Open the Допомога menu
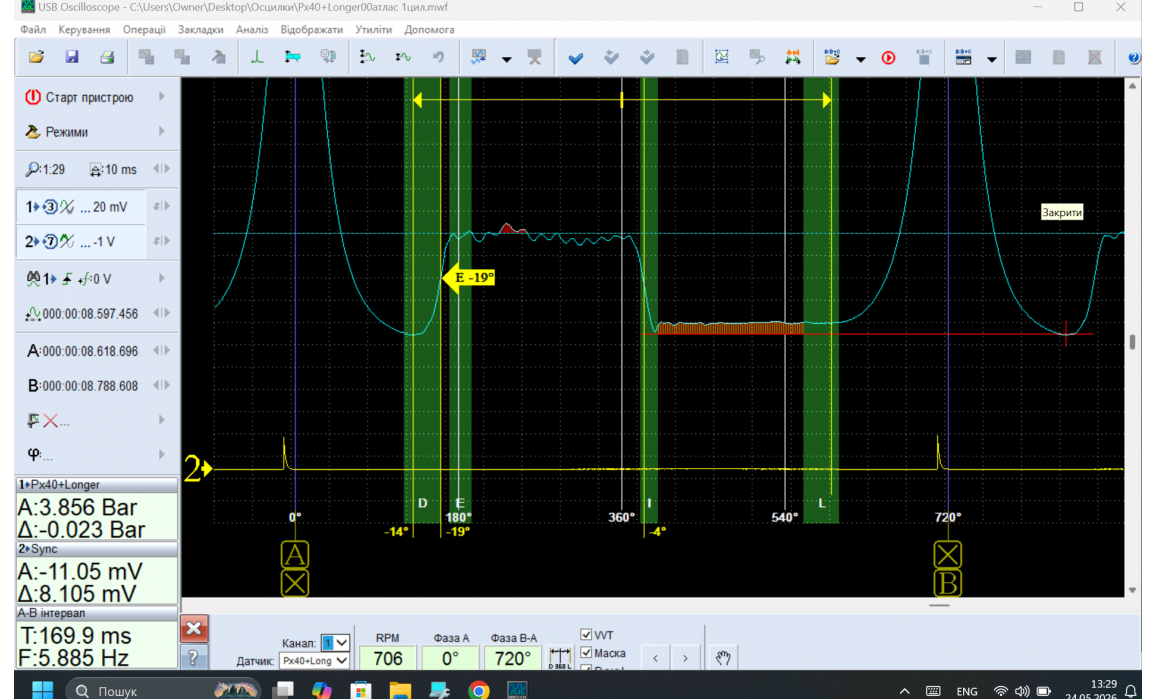This screenshot has width=1156, height=700. (429, 30)
